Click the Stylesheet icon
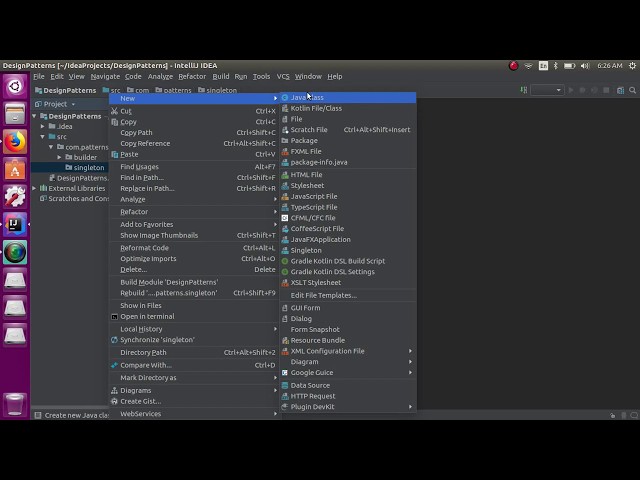The width and height of the screenshot is (640, 480). [285, 186]
